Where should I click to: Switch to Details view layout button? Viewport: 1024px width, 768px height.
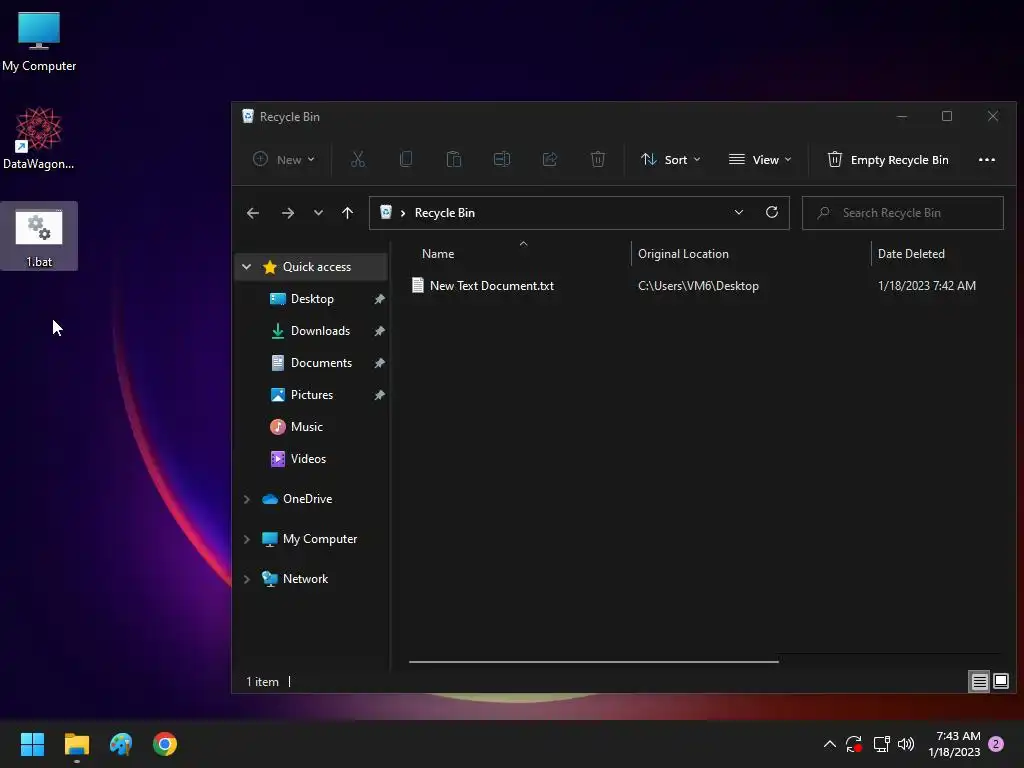(x=979, y=682)
